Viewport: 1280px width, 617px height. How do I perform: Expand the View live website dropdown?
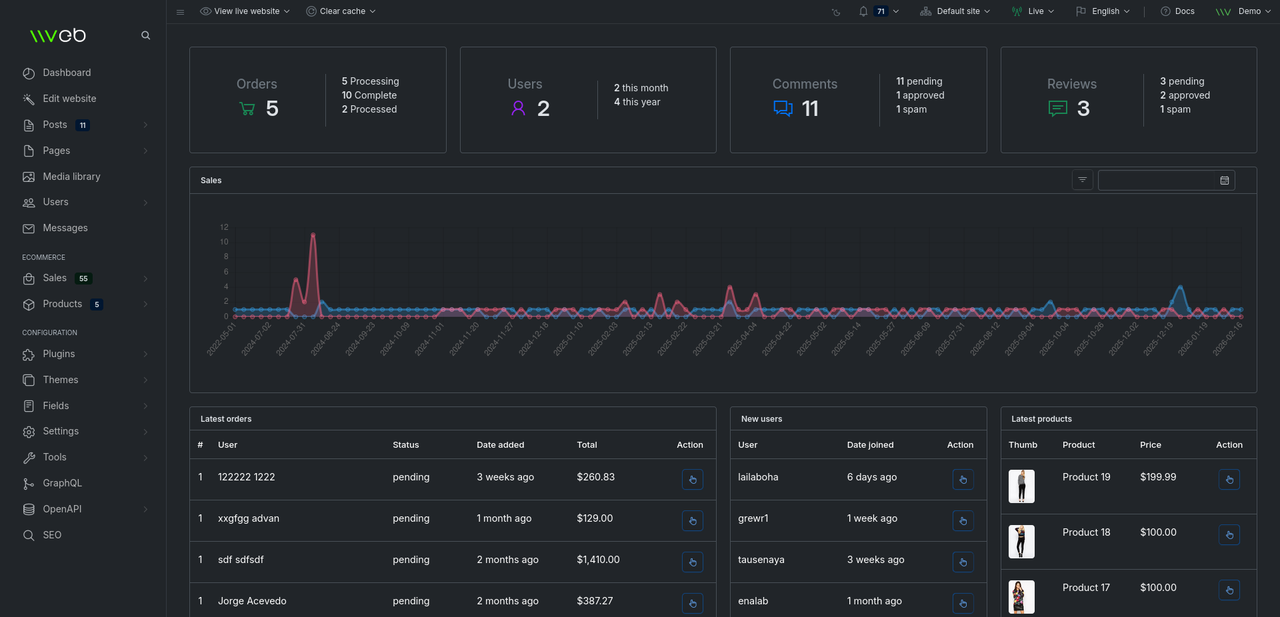[x=246, y=11]
